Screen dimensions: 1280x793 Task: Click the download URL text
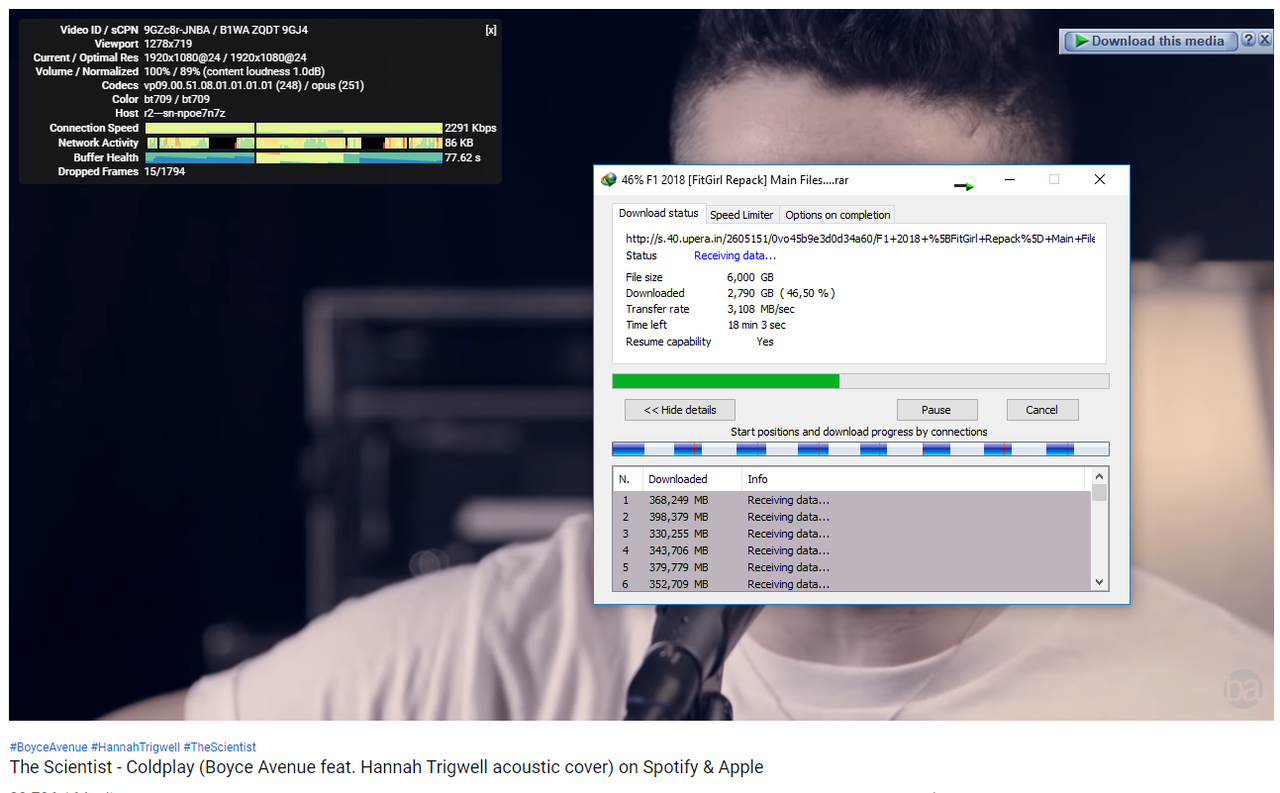[x=860, y=239]
